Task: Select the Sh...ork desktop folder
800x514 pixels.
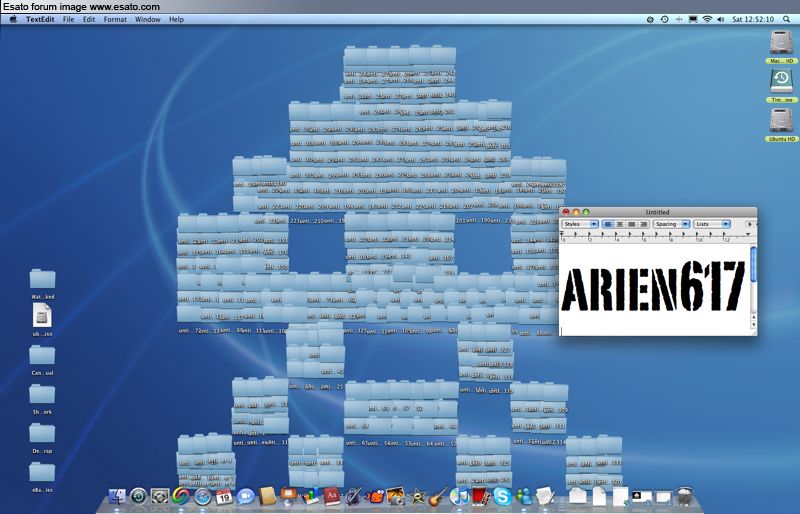Action: (x=42, y=399)
